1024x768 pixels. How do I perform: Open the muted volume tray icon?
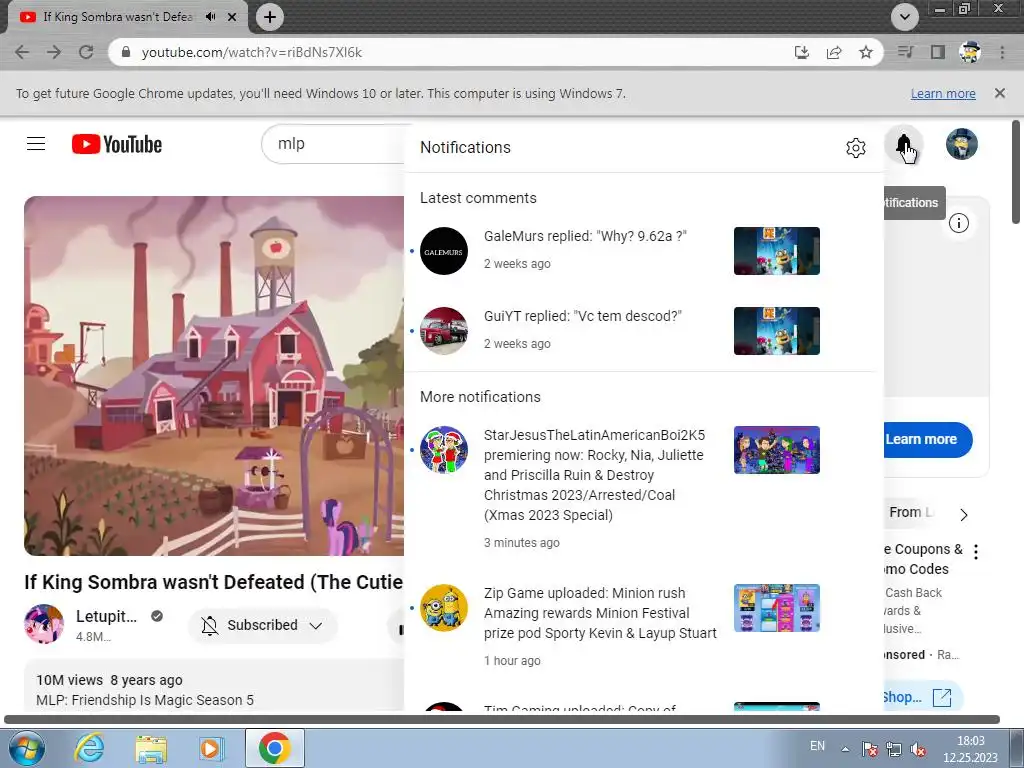[918, 749]
